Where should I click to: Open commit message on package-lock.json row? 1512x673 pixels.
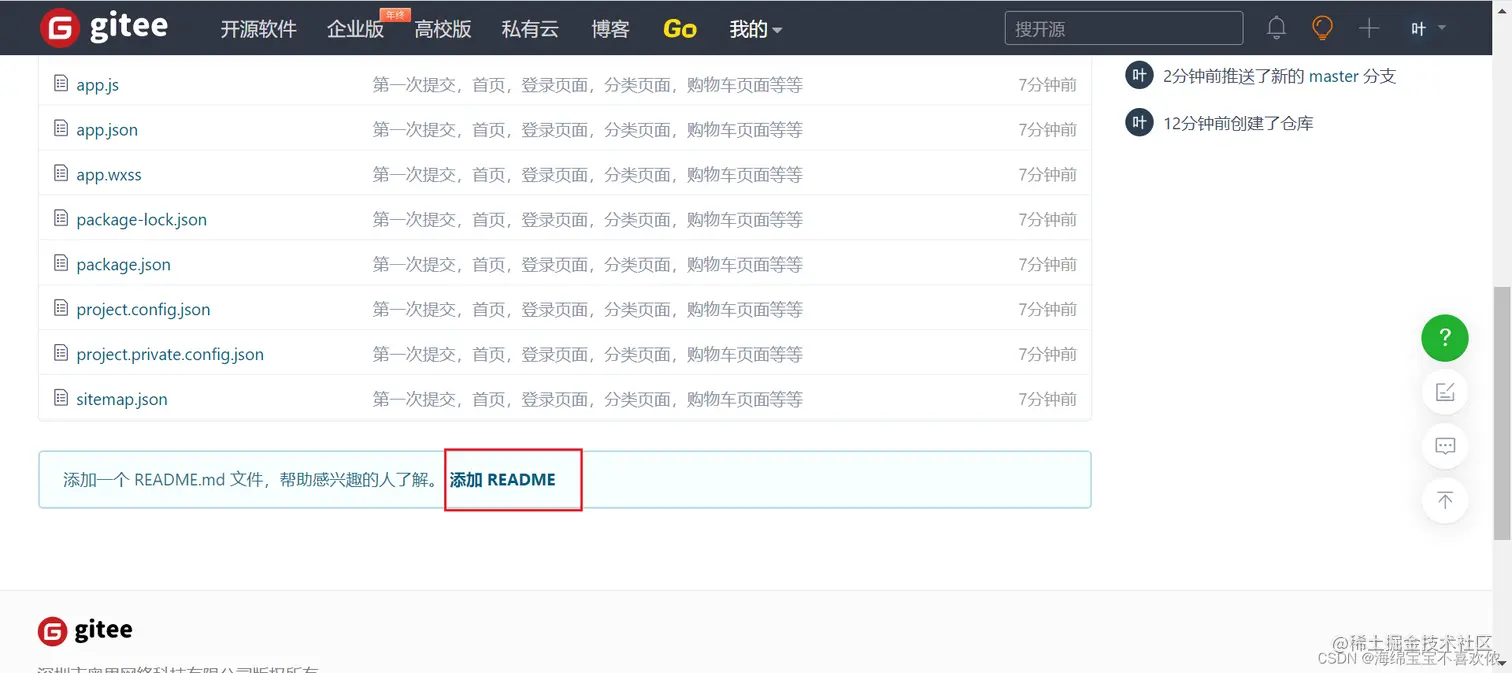[x=588, y=220]
